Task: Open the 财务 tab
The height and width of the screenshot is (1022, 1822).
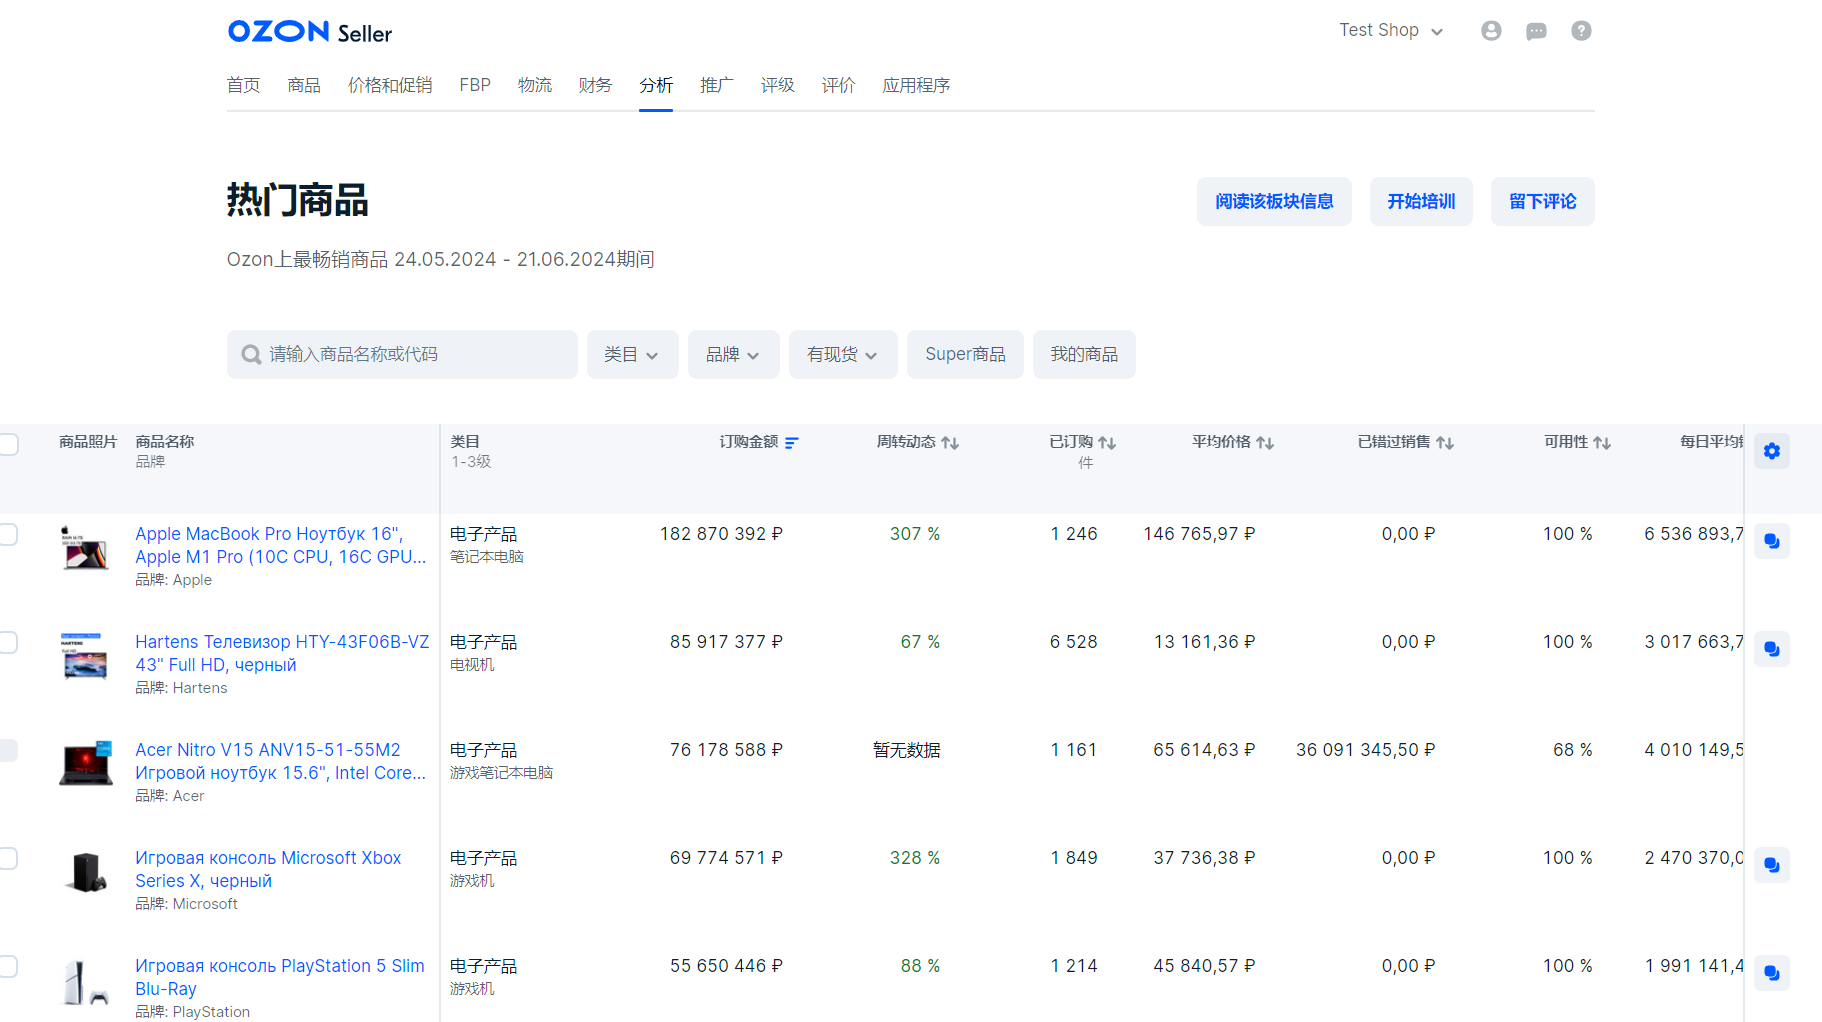Action: pyautogui.click(x=595, y=86)
